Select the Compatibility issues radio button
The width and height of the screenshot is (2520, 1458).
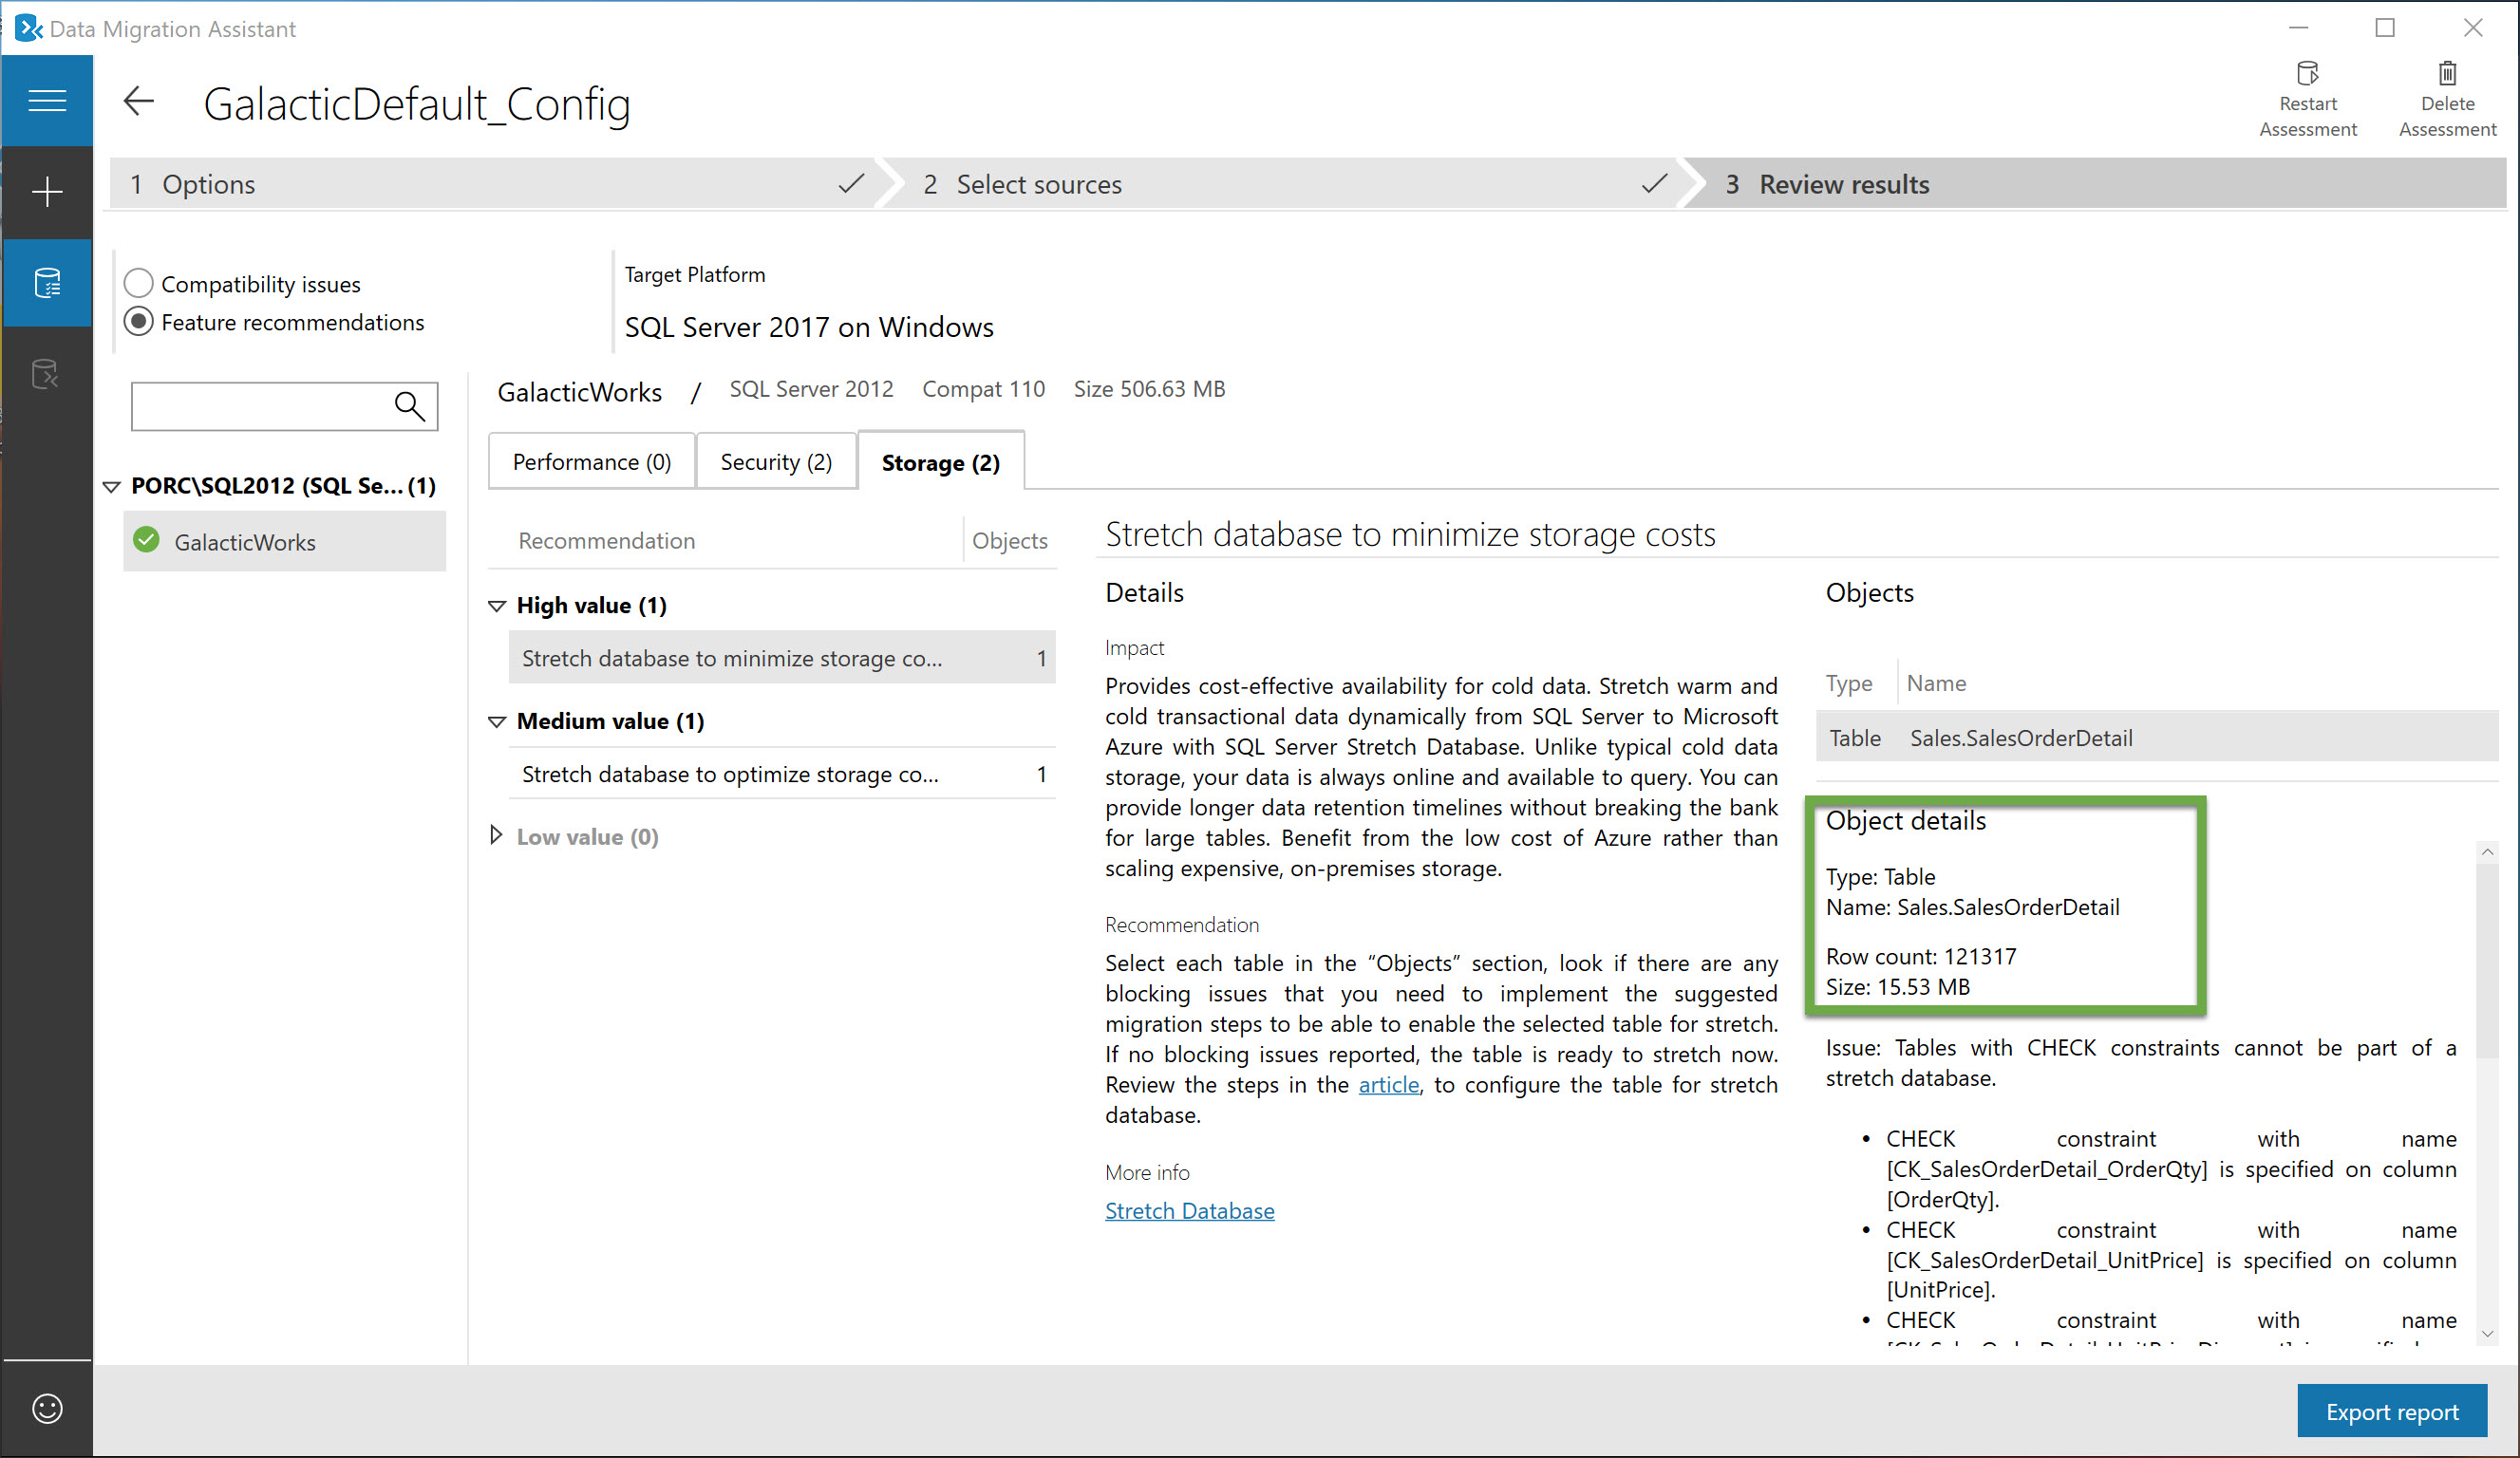click(x=139, y=283)
